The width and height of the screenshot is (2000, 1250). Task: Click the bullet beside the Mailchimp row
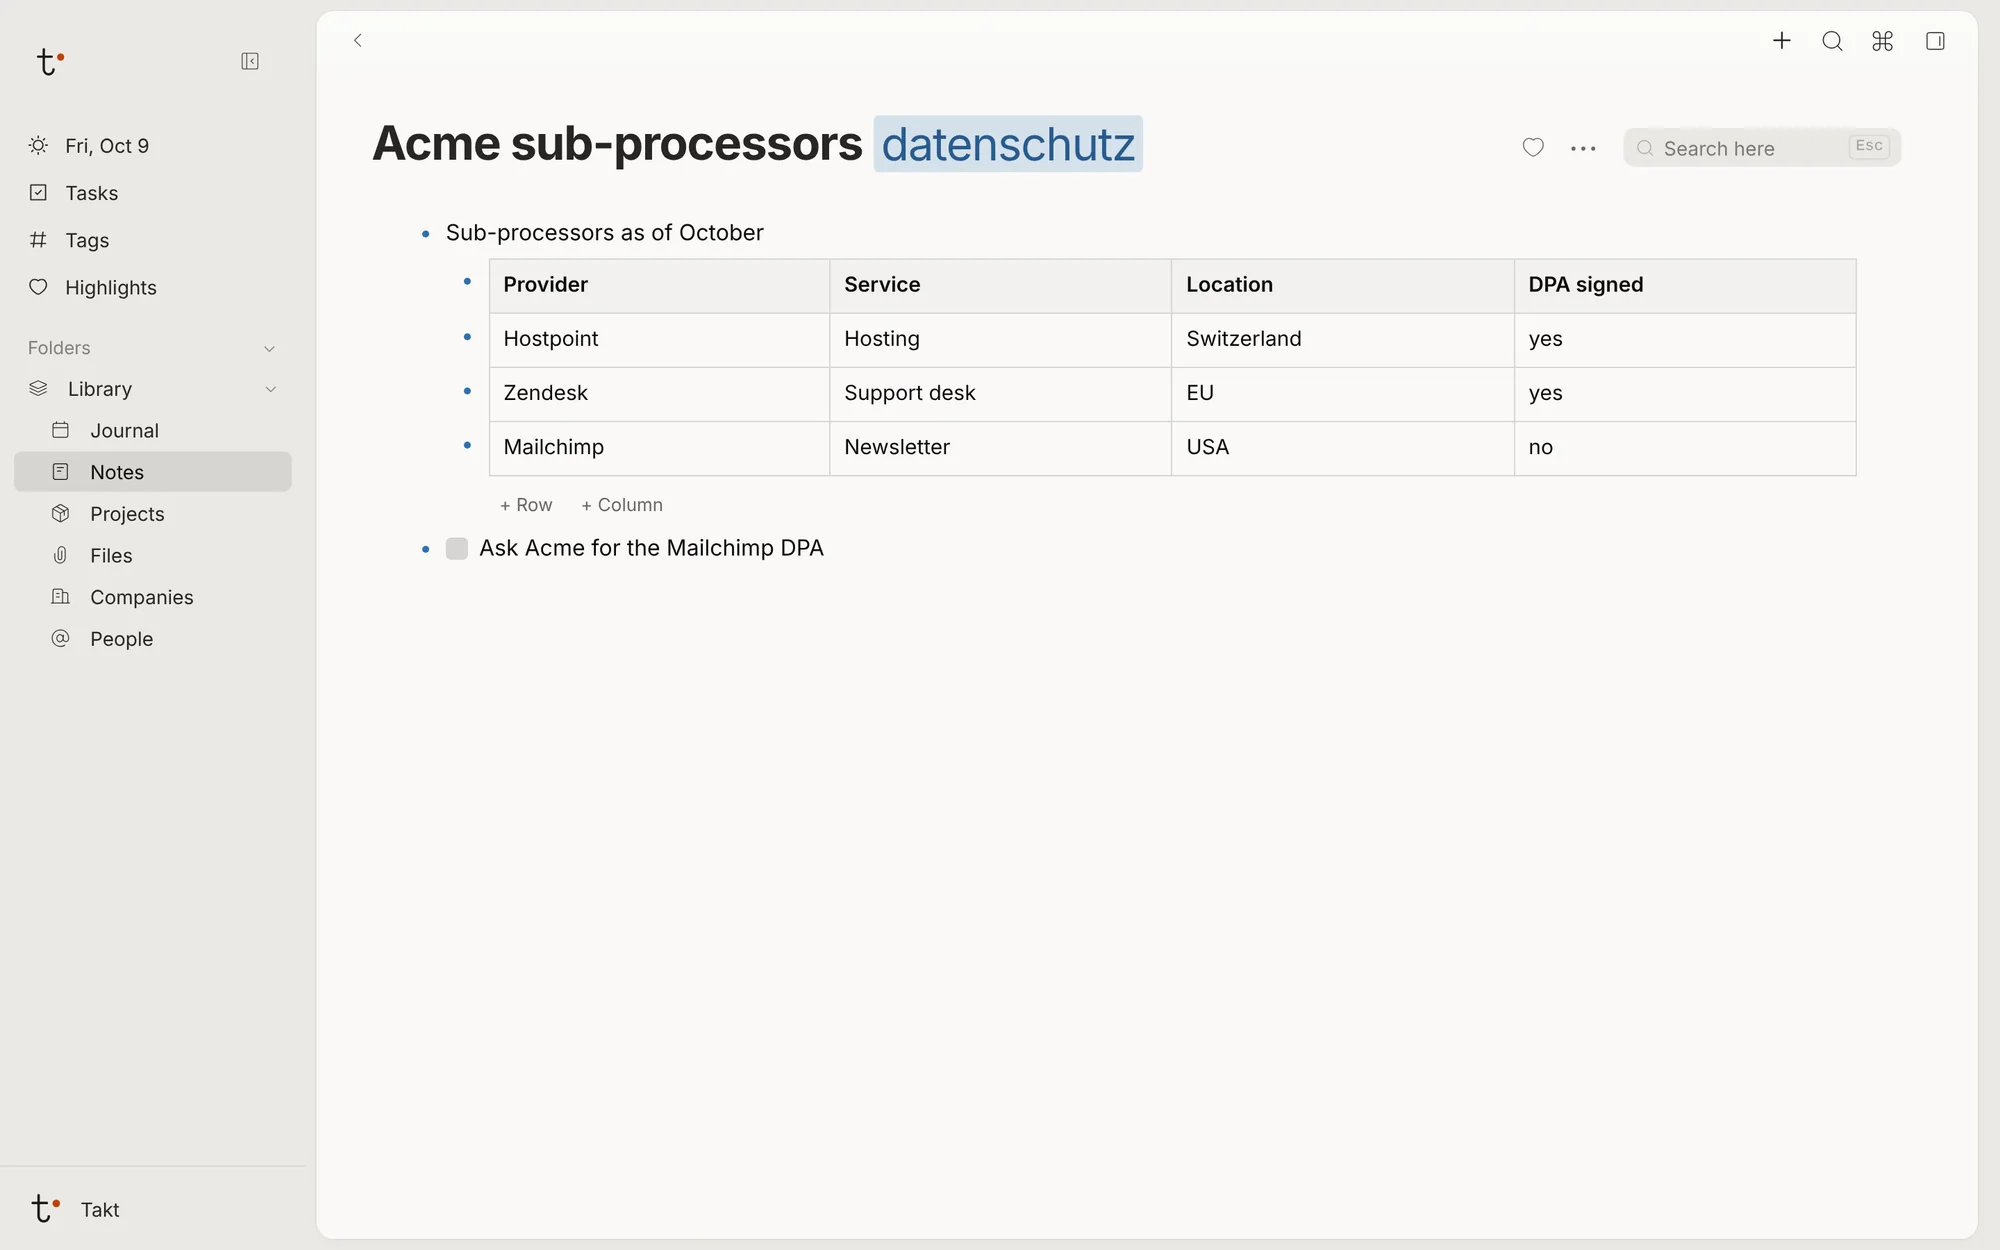point(467,445)
